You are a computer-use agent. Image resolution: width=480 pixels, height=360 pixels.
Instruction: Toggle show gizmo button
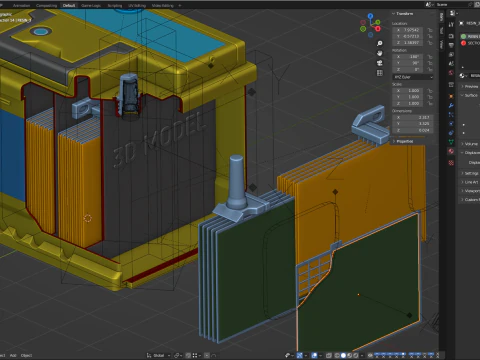pos(299,355)
